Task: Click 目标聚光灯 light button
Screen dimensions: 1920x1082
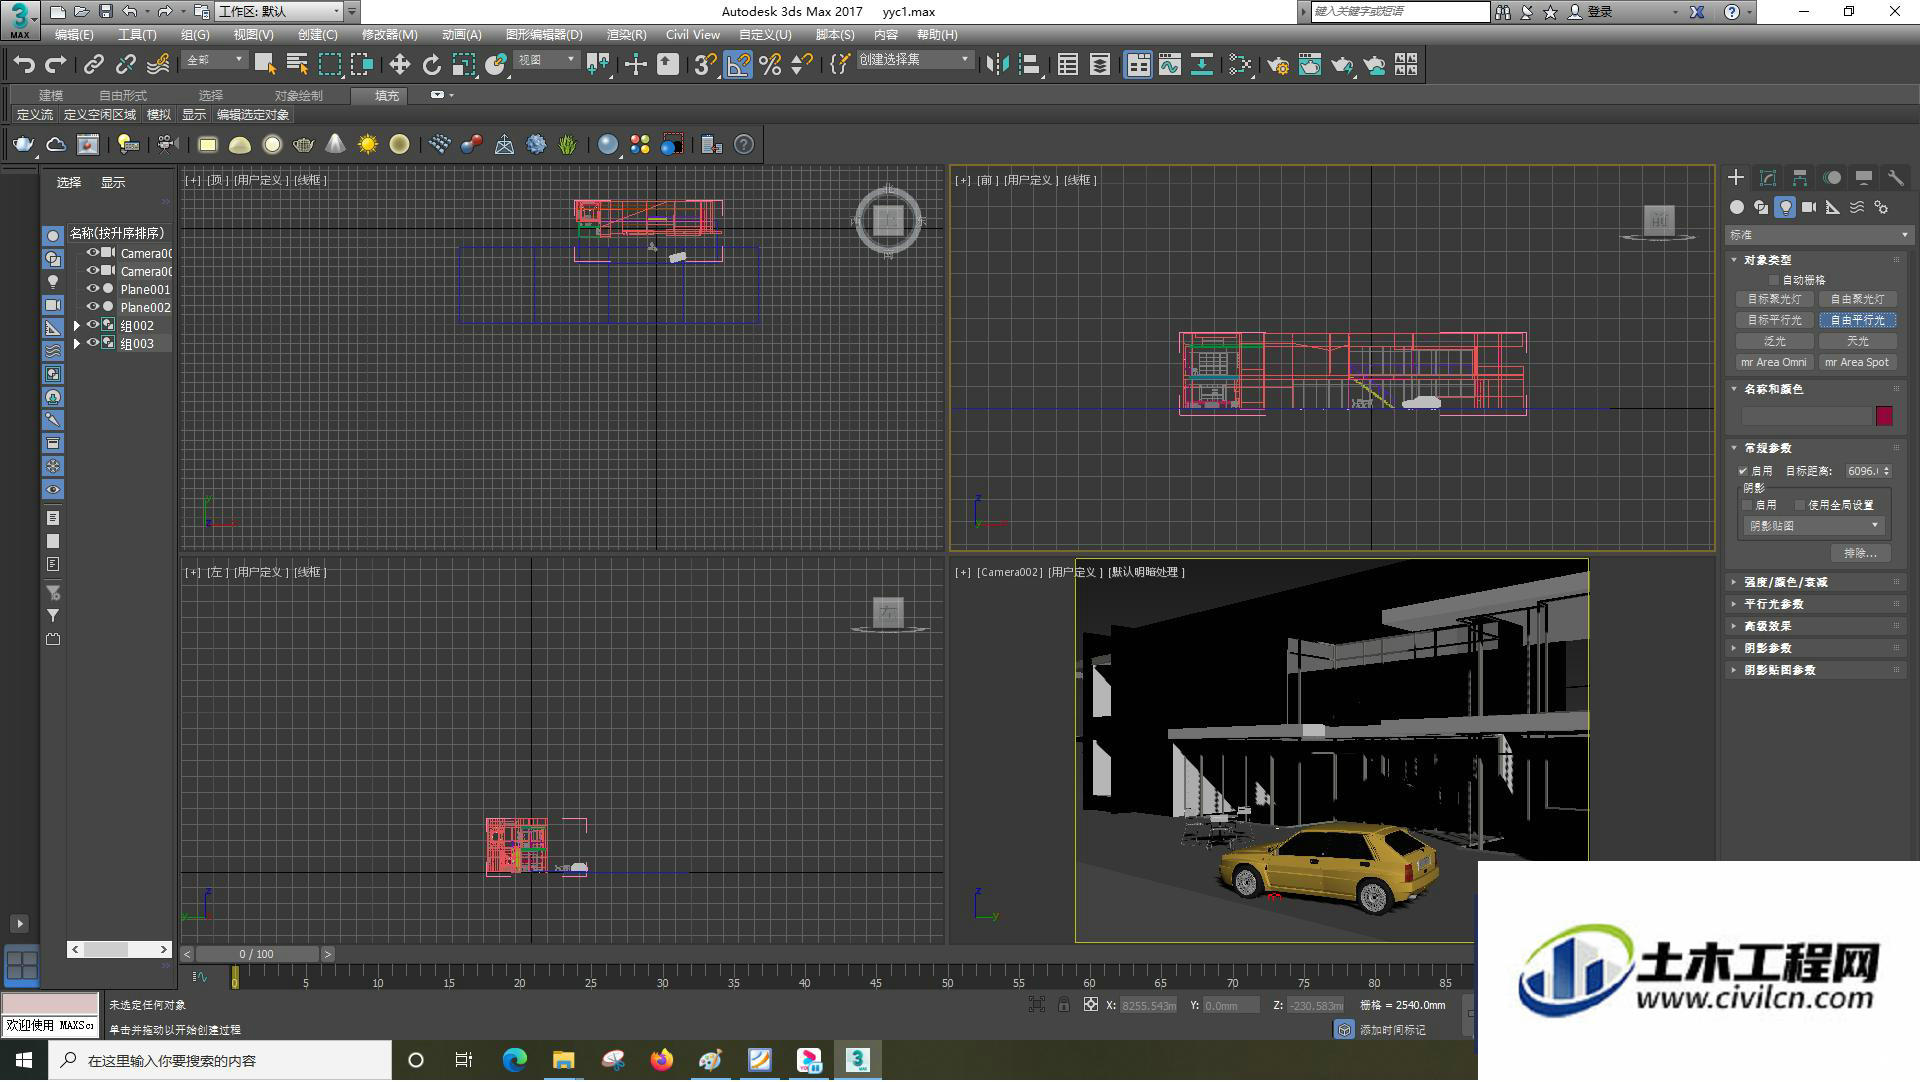Action: 1774,299
